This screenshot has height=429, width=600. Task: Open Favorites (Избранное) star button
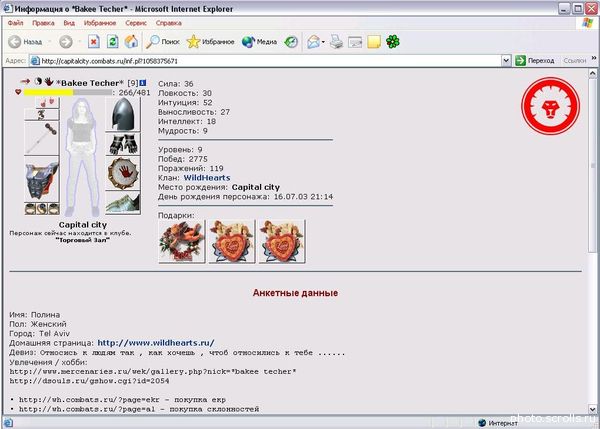(x=210, y=42)
